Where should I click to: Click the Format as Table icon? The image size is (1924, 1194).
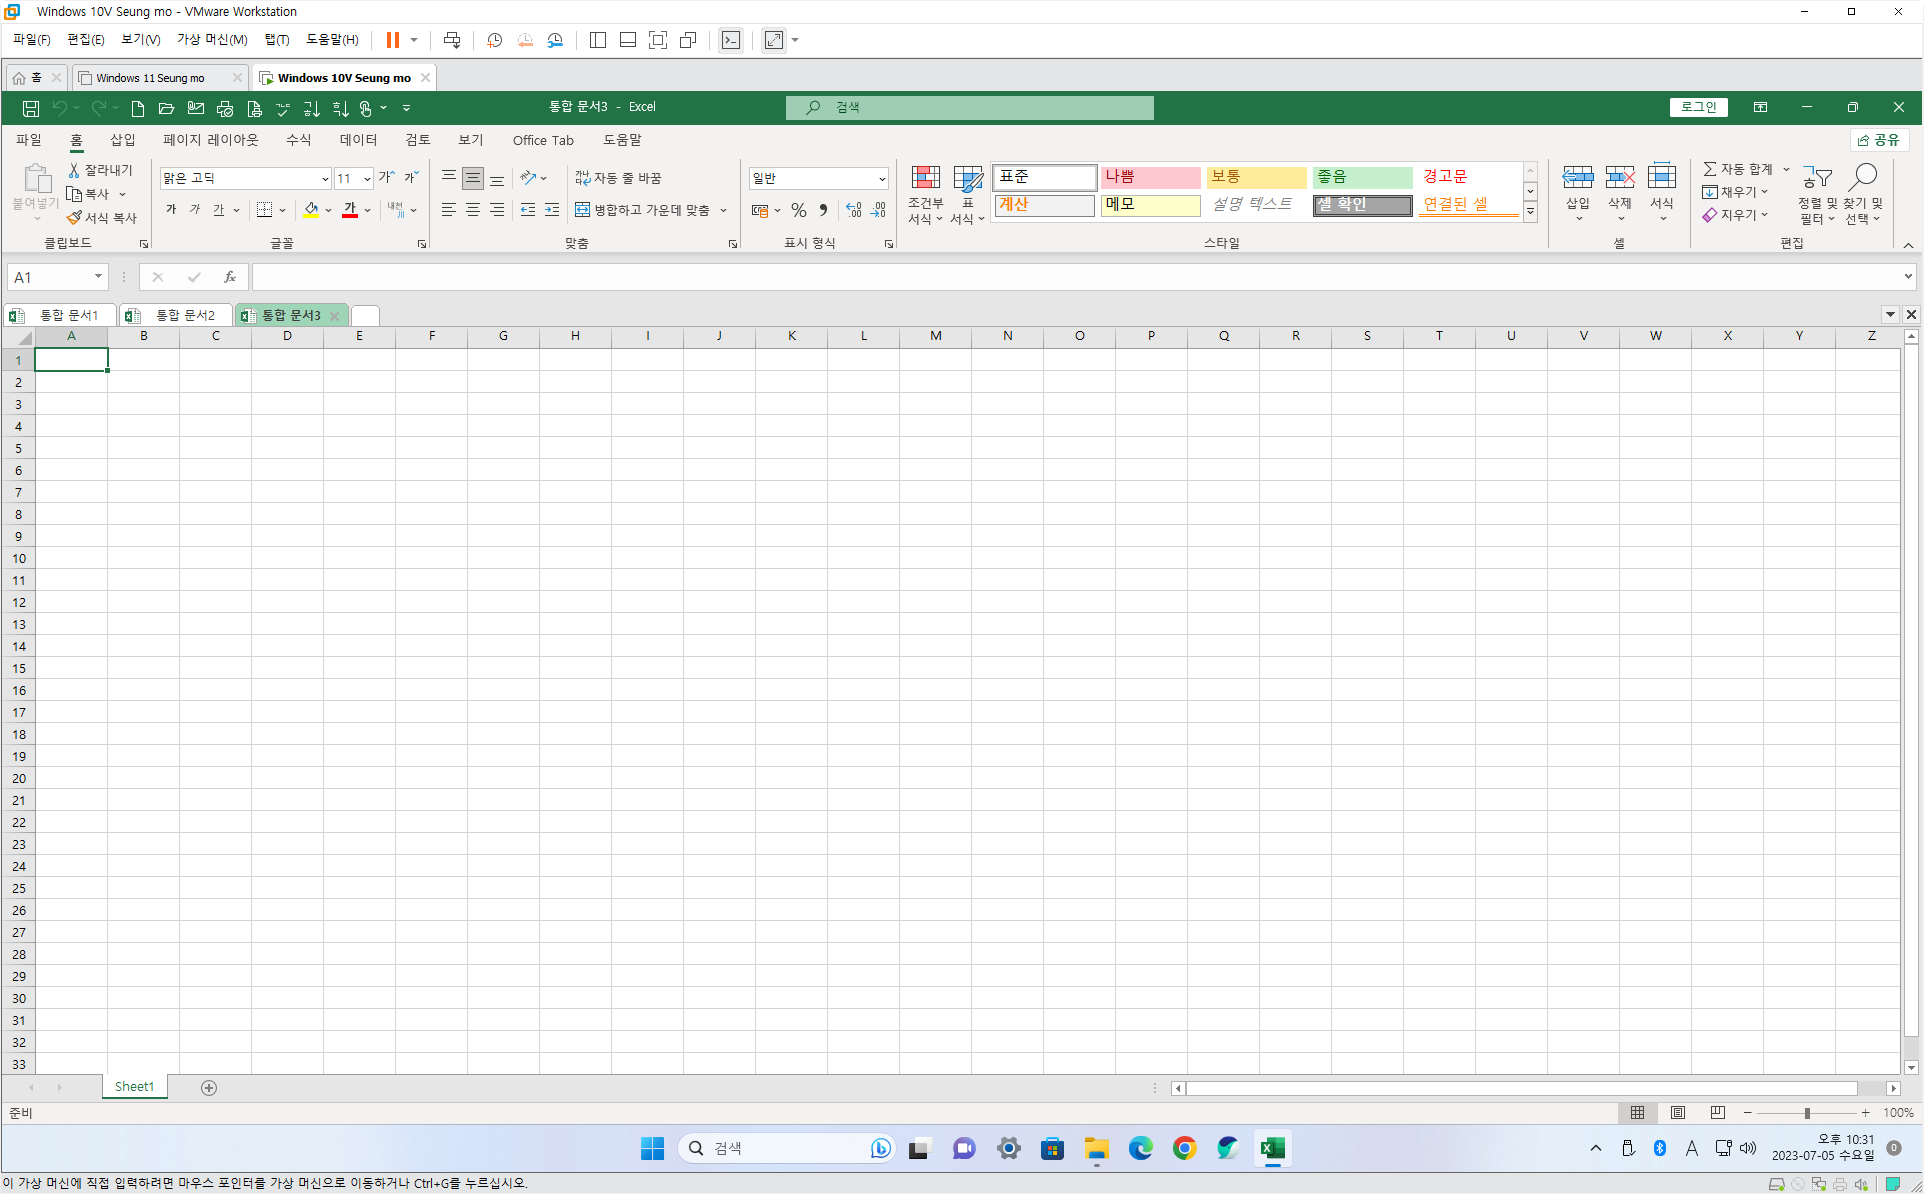pyautogui.click(x=967, y=180)
